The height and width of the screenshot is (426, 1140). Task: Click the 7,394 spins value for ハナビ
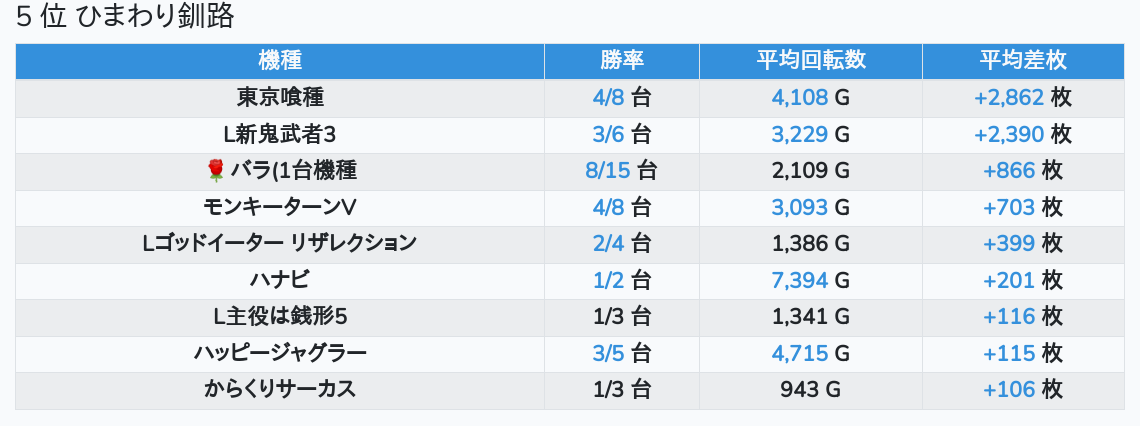click(x=800, y=280)
